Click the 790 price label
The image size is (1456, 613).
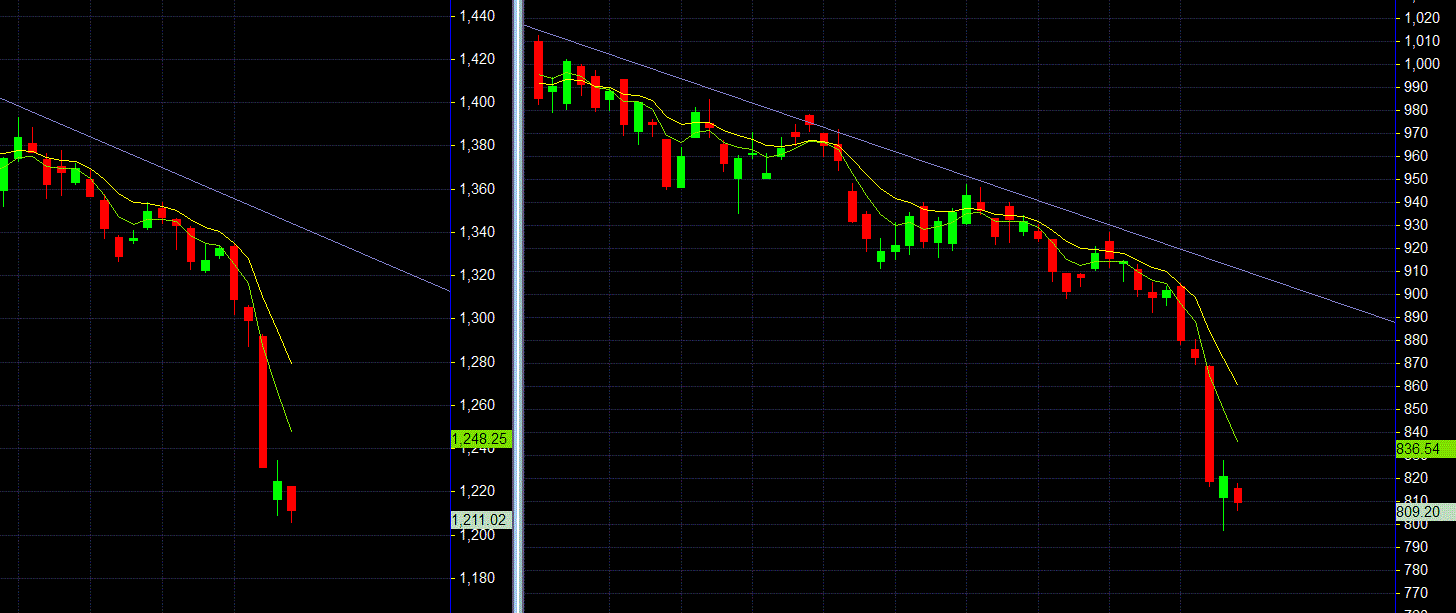tap(1418, 547)
